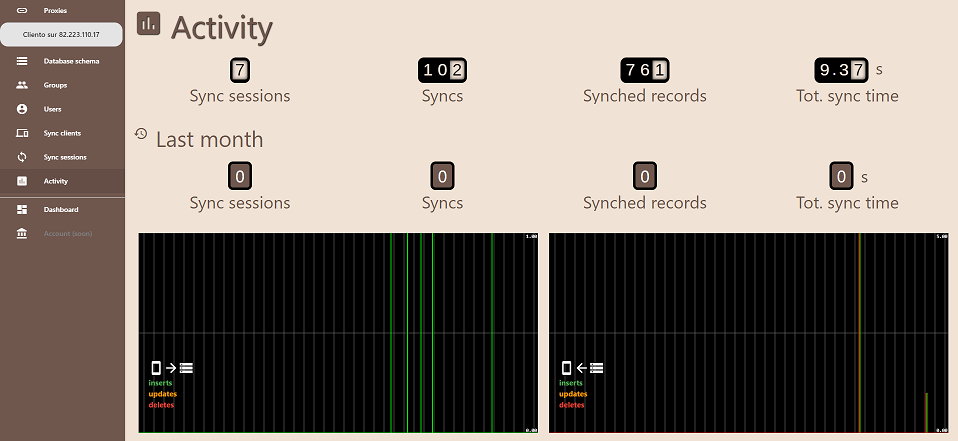Click the Synched records counter showing 761
958x441 pixels.
pos(645,70)
